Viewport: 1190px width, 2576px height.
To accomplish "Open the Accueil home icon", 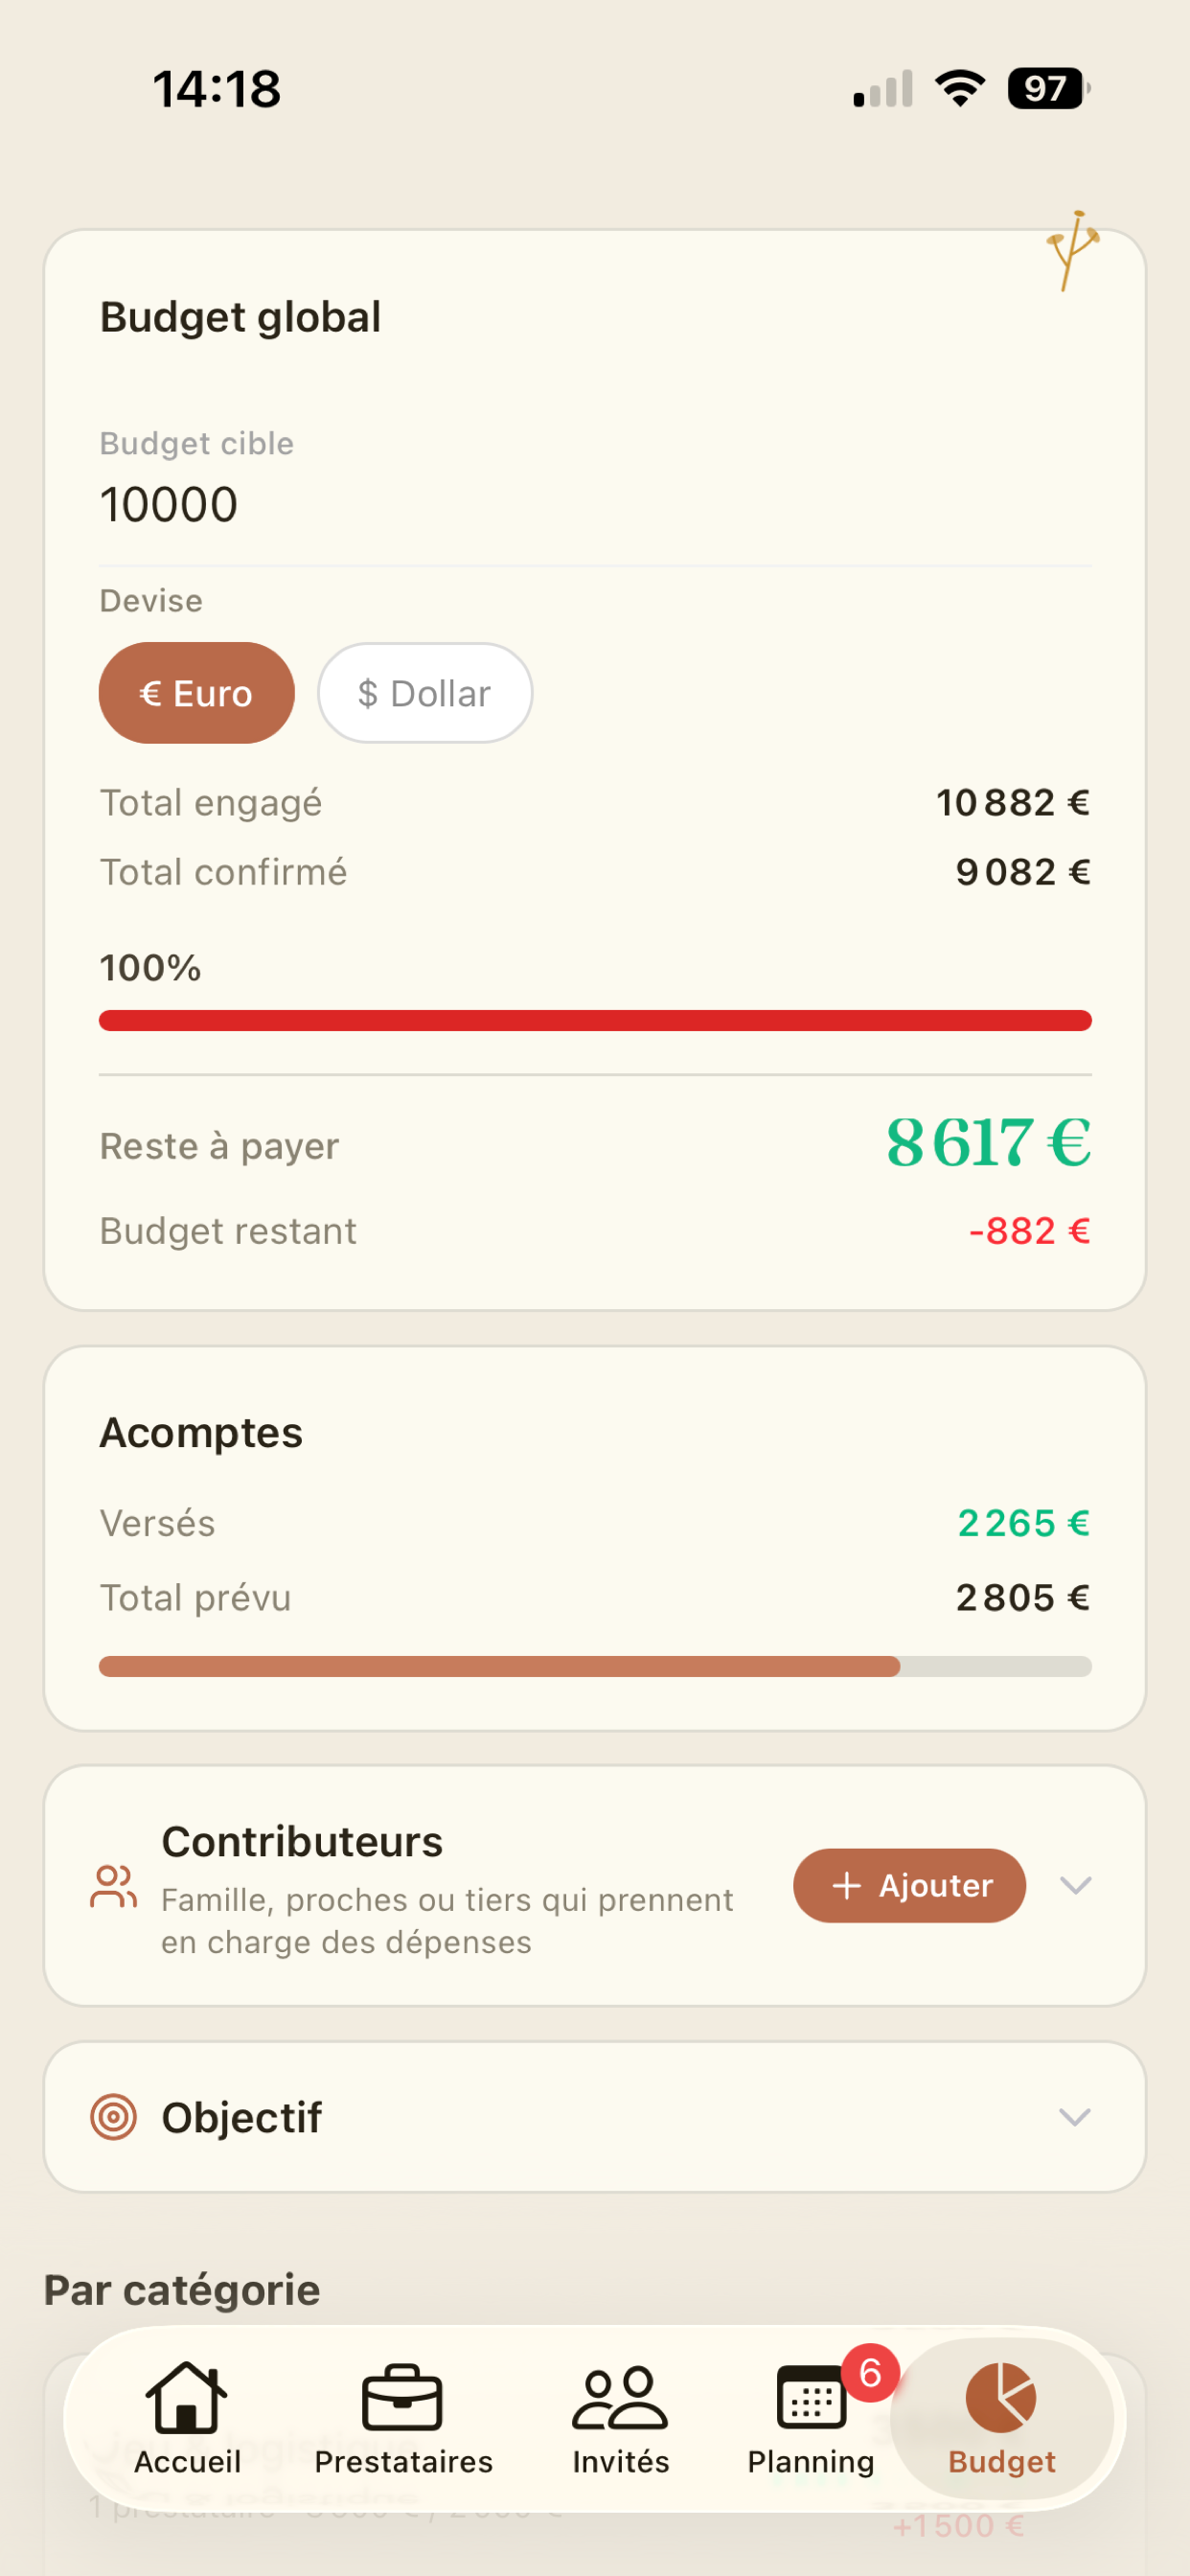I will 187,2397.
